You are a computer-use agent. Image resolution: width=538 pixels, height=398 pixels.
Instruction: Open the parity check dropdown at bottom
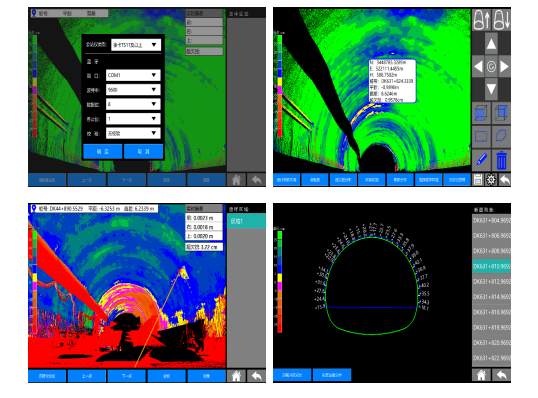click(x=133, y=133)
